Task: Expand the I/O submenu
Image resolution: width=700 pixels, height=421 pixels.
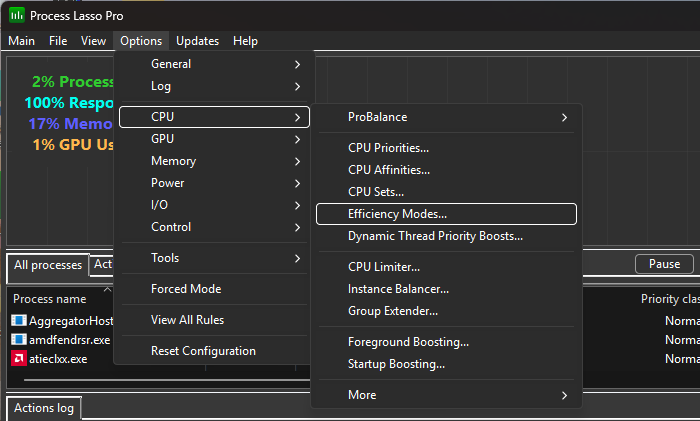Action: click(214, 204)
